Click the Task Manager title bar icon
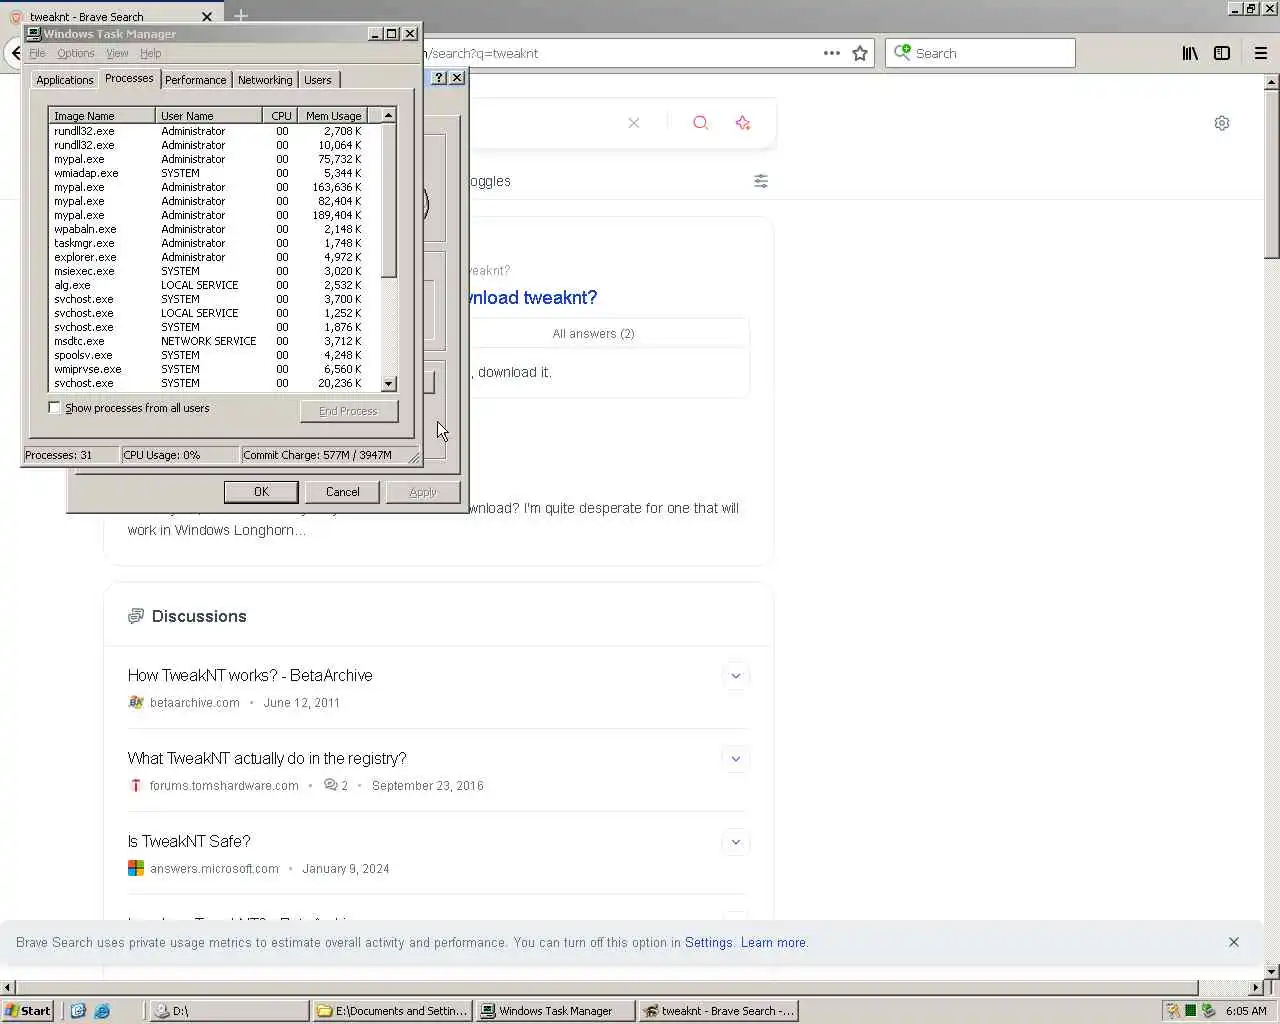The image size is (1280, 1024). click(x=33, y=33)
